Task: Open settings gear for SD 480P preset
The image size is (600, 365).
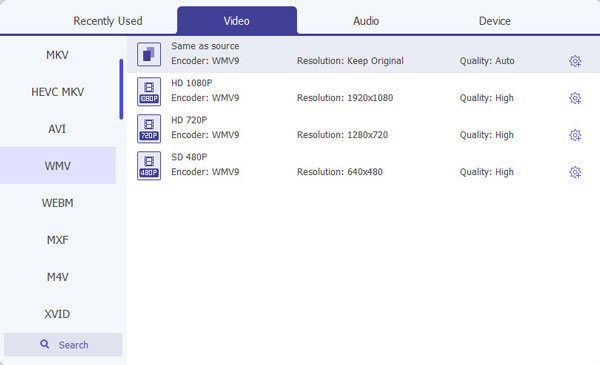Action: (x=575, y=172)
